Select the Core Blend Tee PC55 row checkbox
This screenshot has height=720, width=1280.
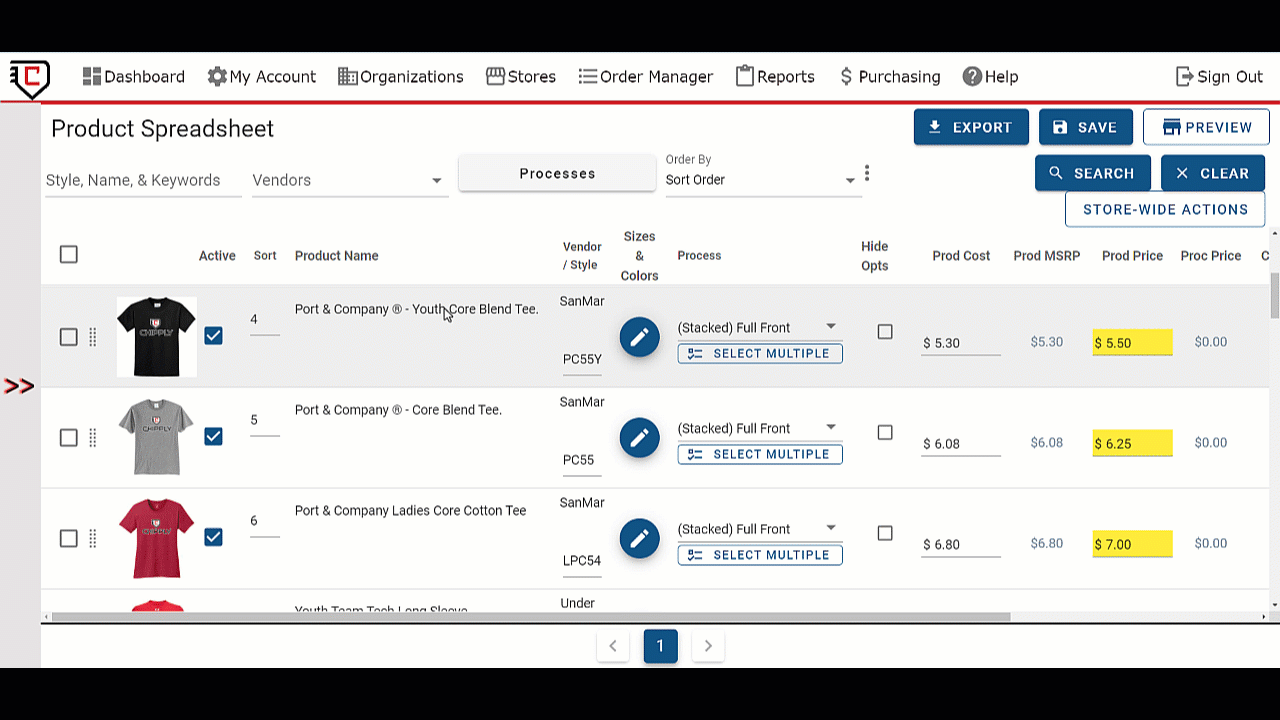click(68, 438)
